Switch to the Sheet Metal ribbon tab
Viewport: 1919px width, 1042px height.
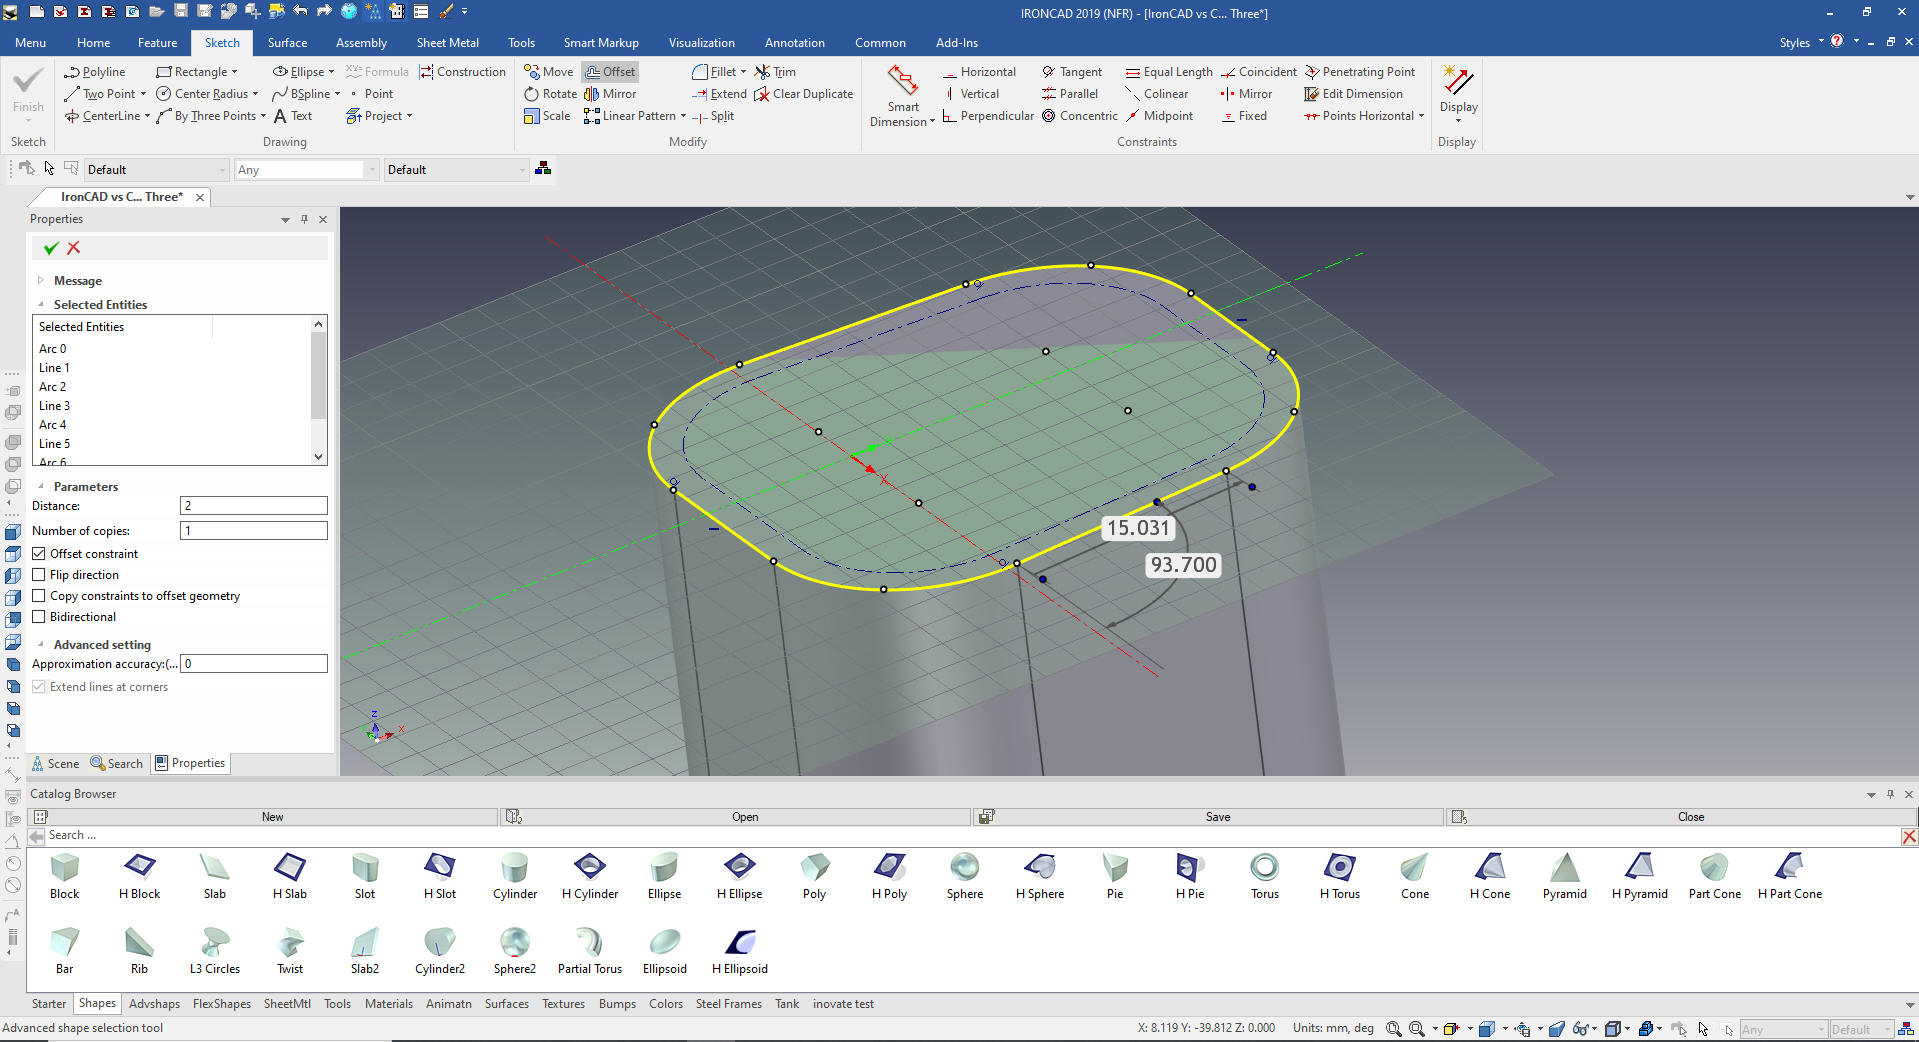(447, 43)
